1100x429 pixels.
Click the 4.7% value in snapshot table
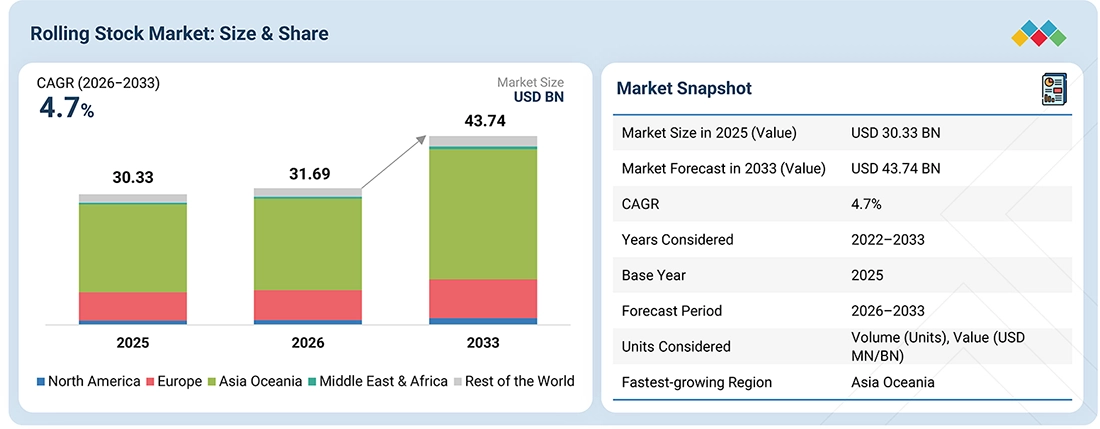pyautogui.click(x=866, y=204)
